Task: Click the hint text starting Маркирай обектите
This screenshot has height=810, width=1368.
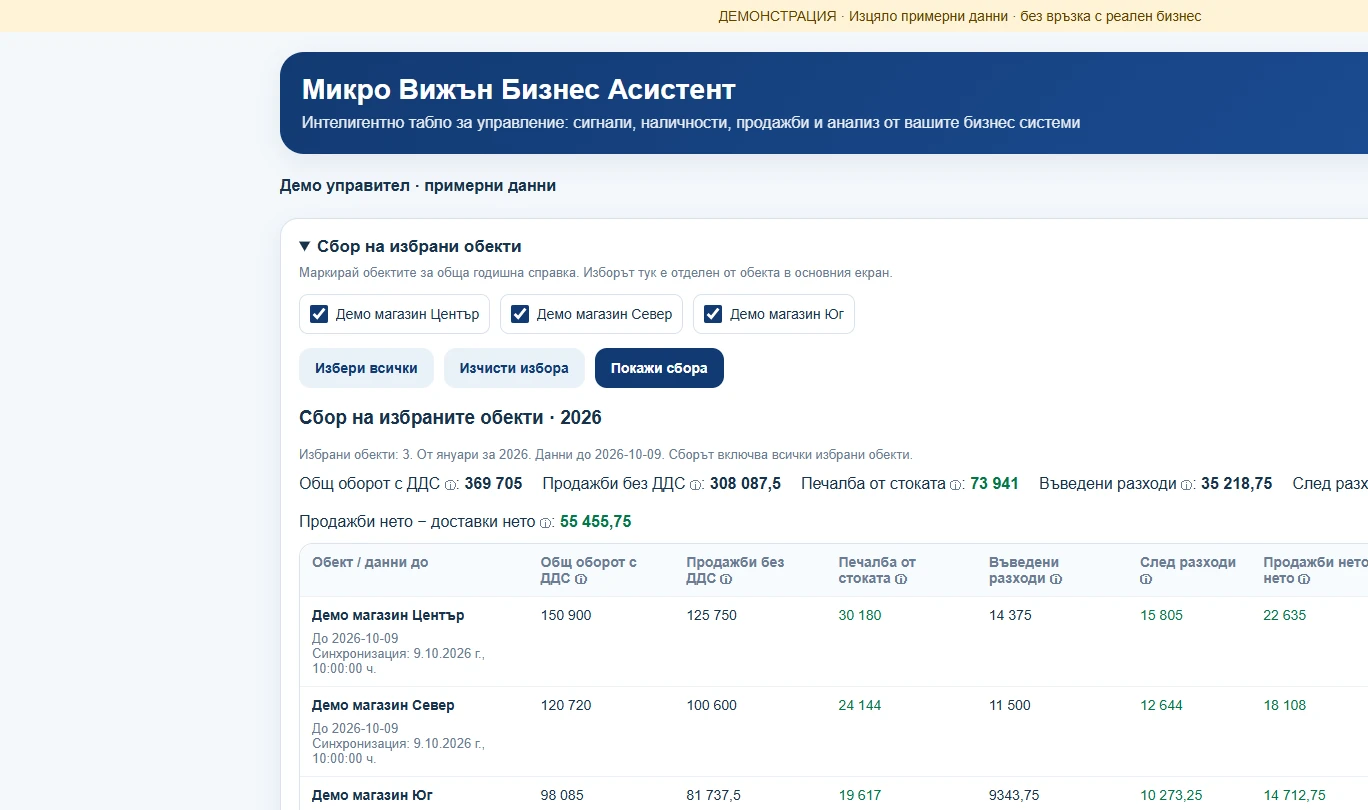Action: coord(595,272)
